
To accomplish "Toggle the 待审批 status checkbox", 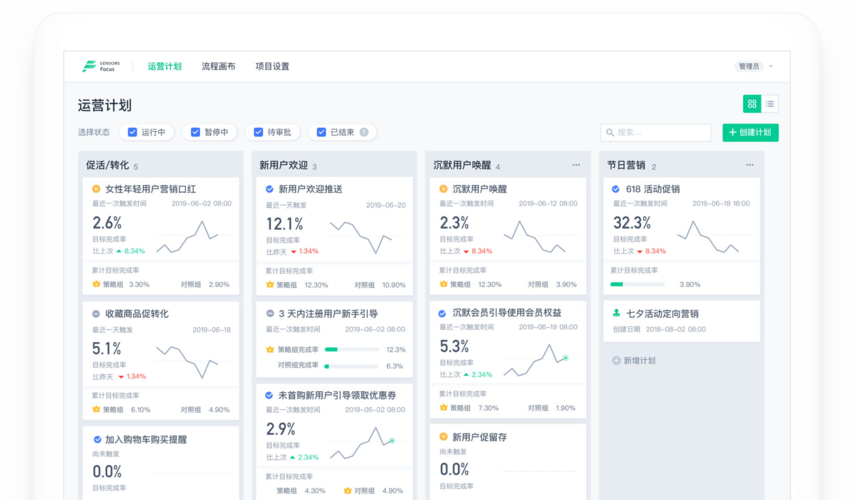I will (258, 132).
